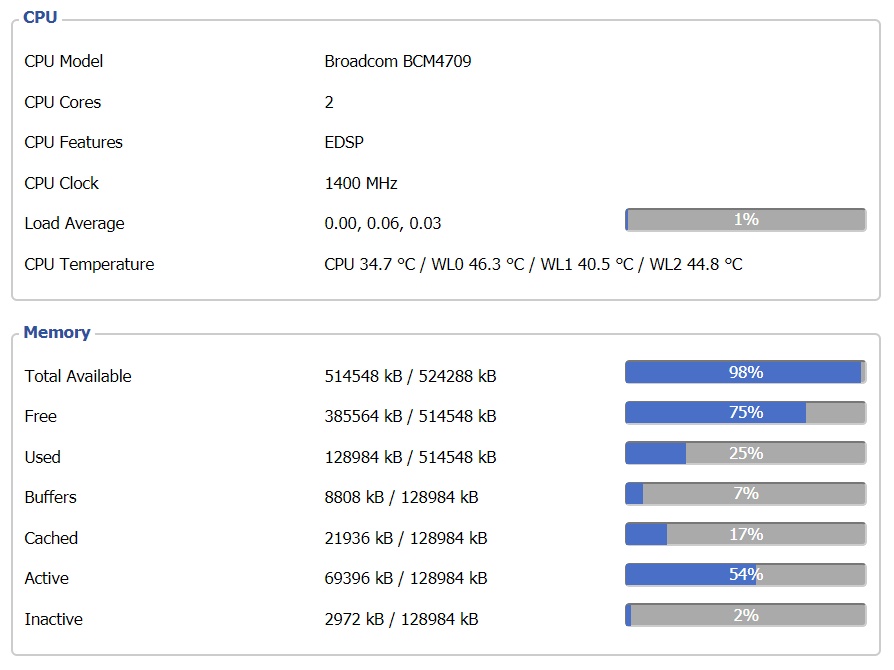
Task: Select 128984 kB / 514548 kB value
Action: pyautogui.click(x=411, y=457)
